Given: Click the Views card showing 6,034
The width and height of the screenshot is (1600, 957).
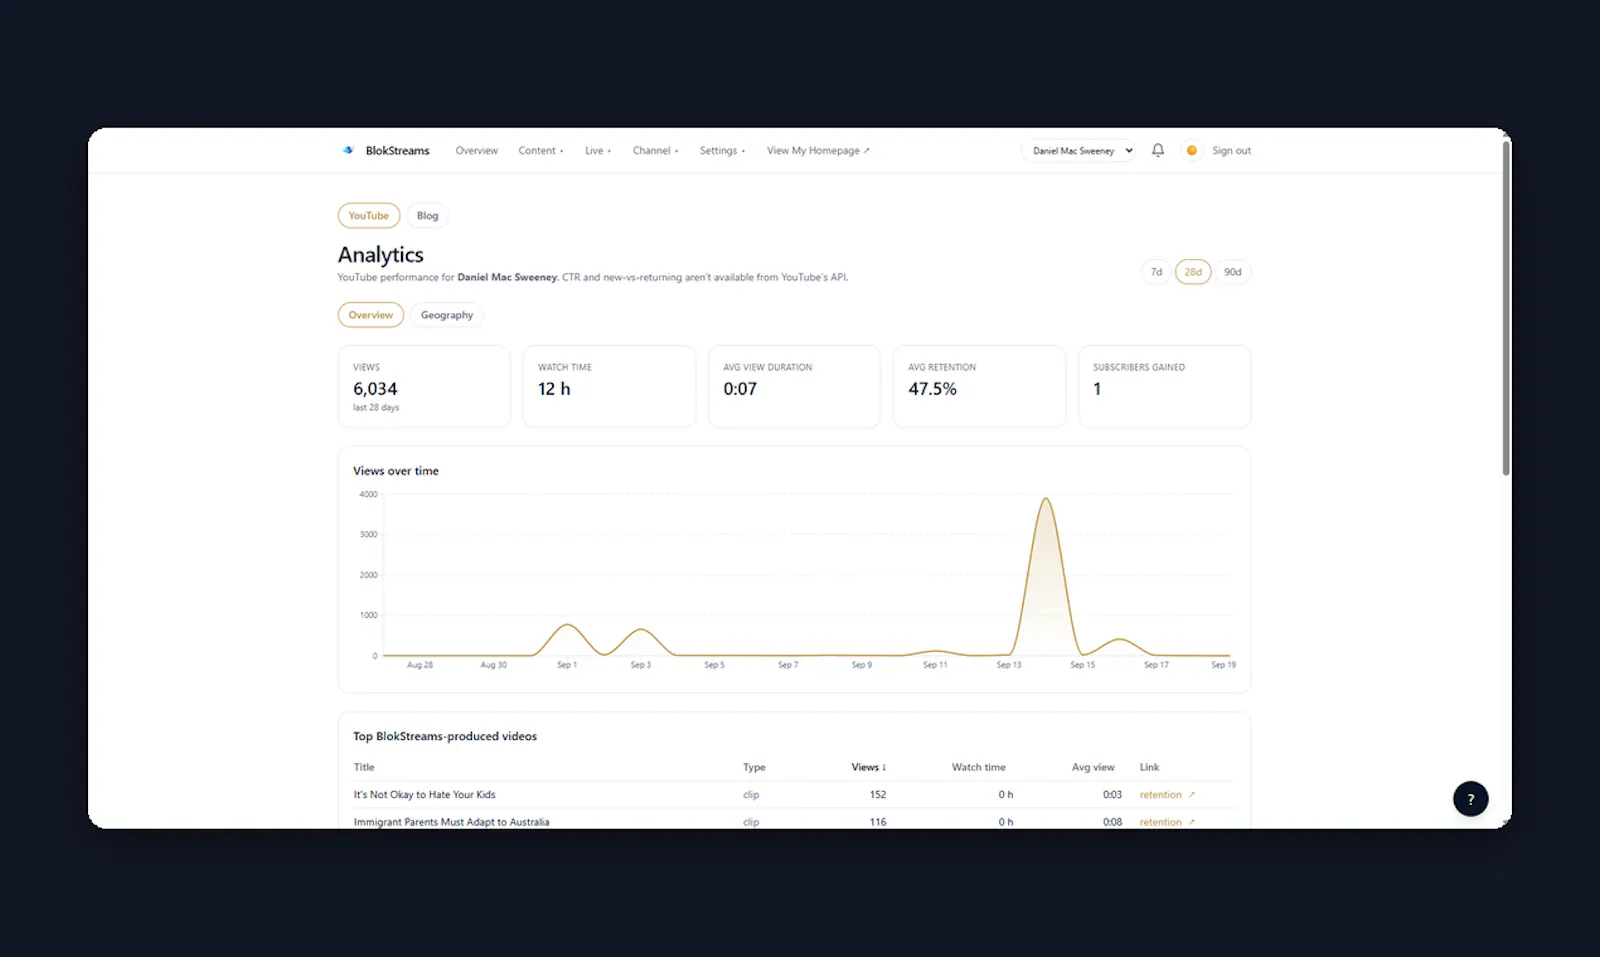Looking at the screenshot, I should (x=424, y=386).
